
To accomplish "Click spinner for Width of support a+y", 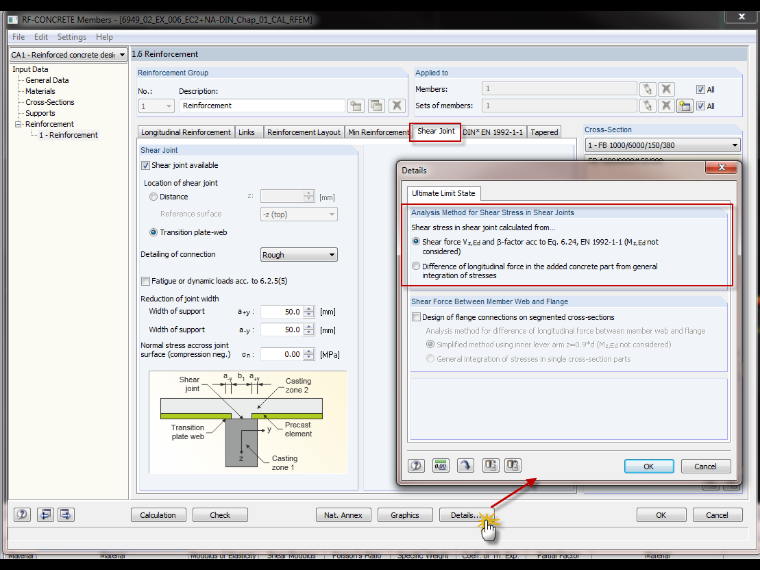I will pyautogui.click(x=309, y=312).
